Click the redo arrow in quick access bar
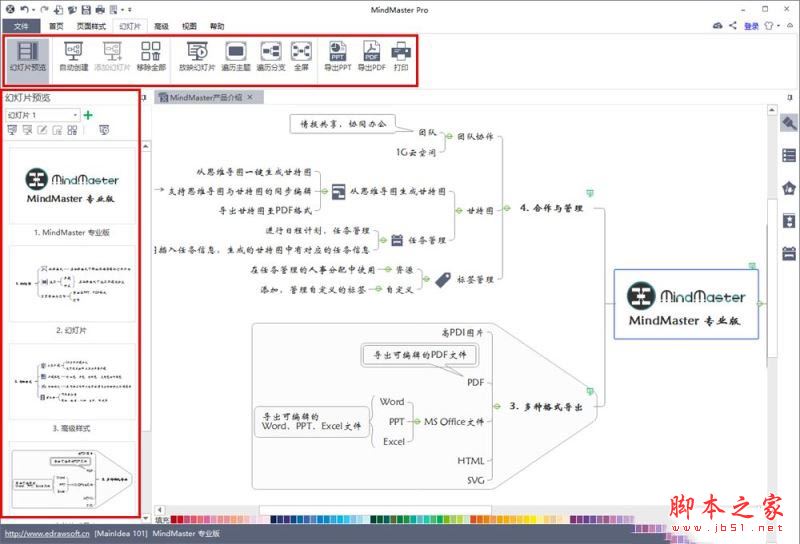Image resolution: width=800 pixels, height=544 pixels. pos(45,9)
